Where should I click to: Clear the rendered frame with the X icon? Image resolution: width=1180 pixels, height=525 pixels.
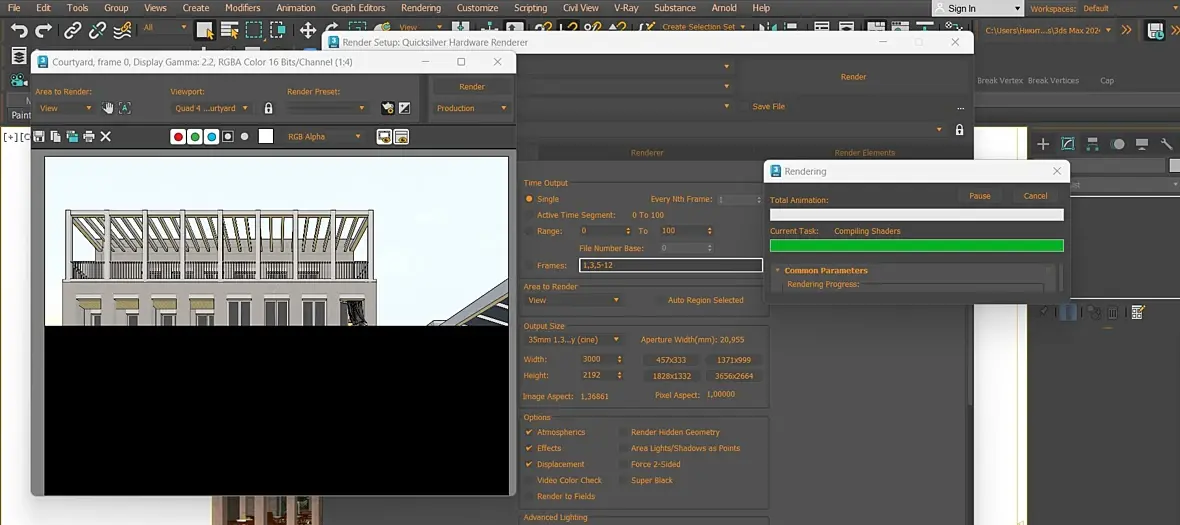(106, 137)
